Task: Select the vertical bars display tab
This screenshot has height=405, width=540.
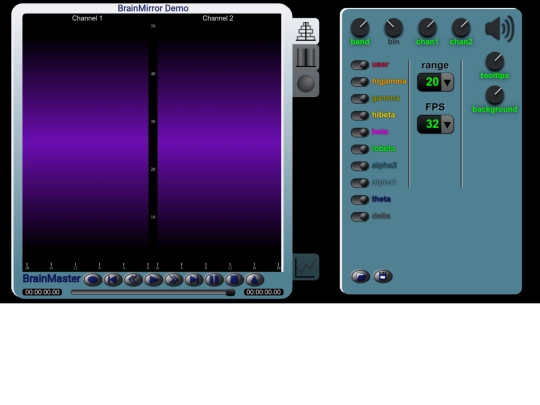Action: coord(306,58)
